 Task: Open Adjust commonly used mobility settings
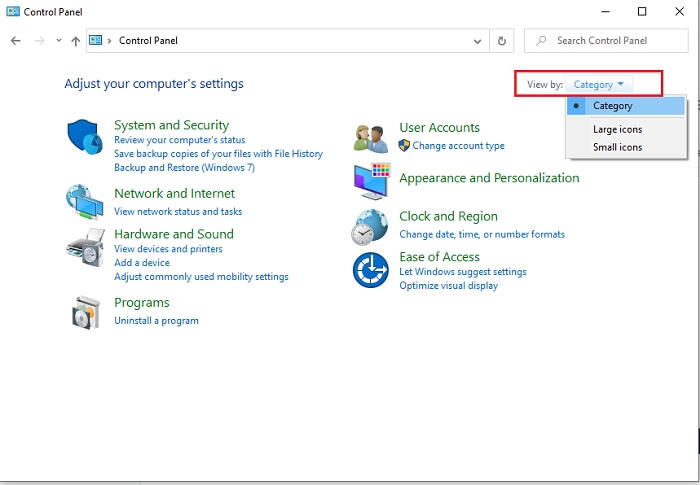[x=201, y=277]
